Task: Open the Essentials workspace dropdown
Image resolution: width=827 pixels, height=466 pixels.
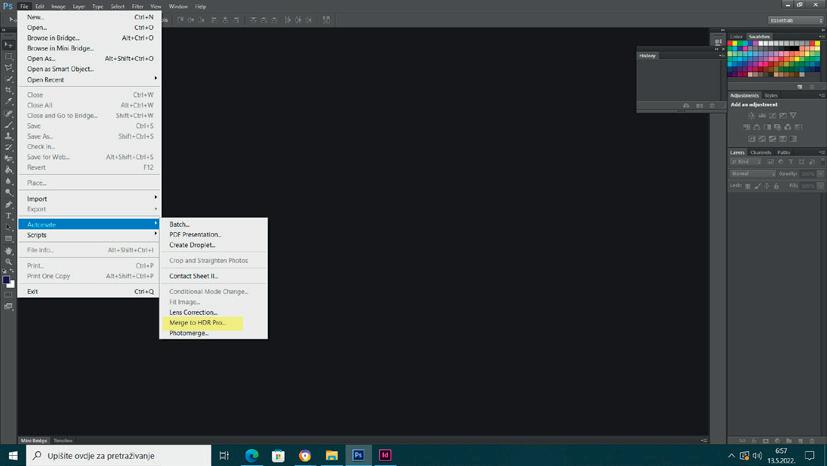Action: (x=796, y=20)
